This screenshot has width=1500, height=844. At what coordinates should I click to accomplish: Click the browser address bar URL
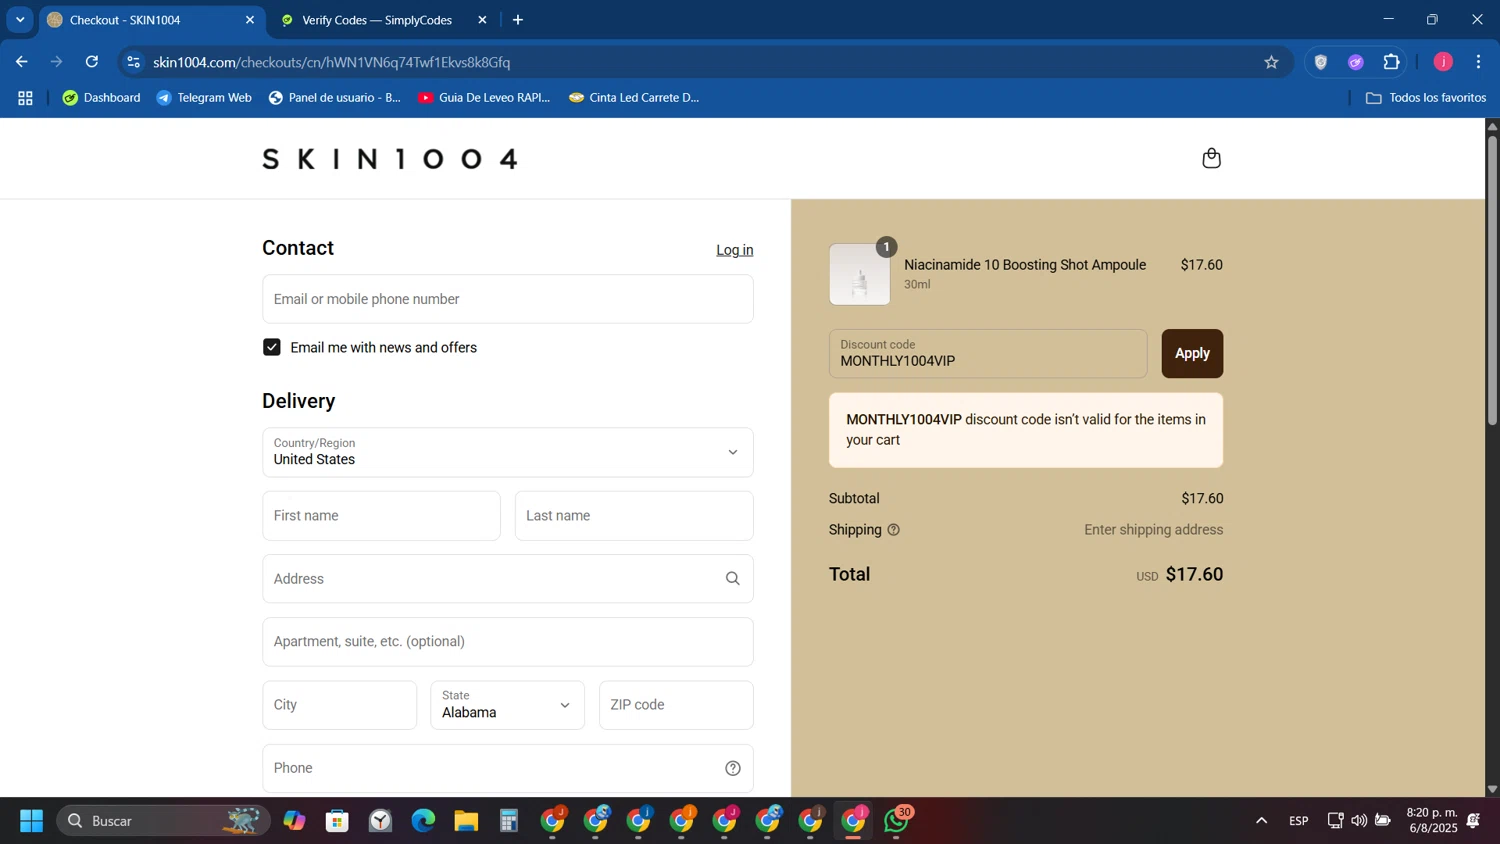coord(332,62)
